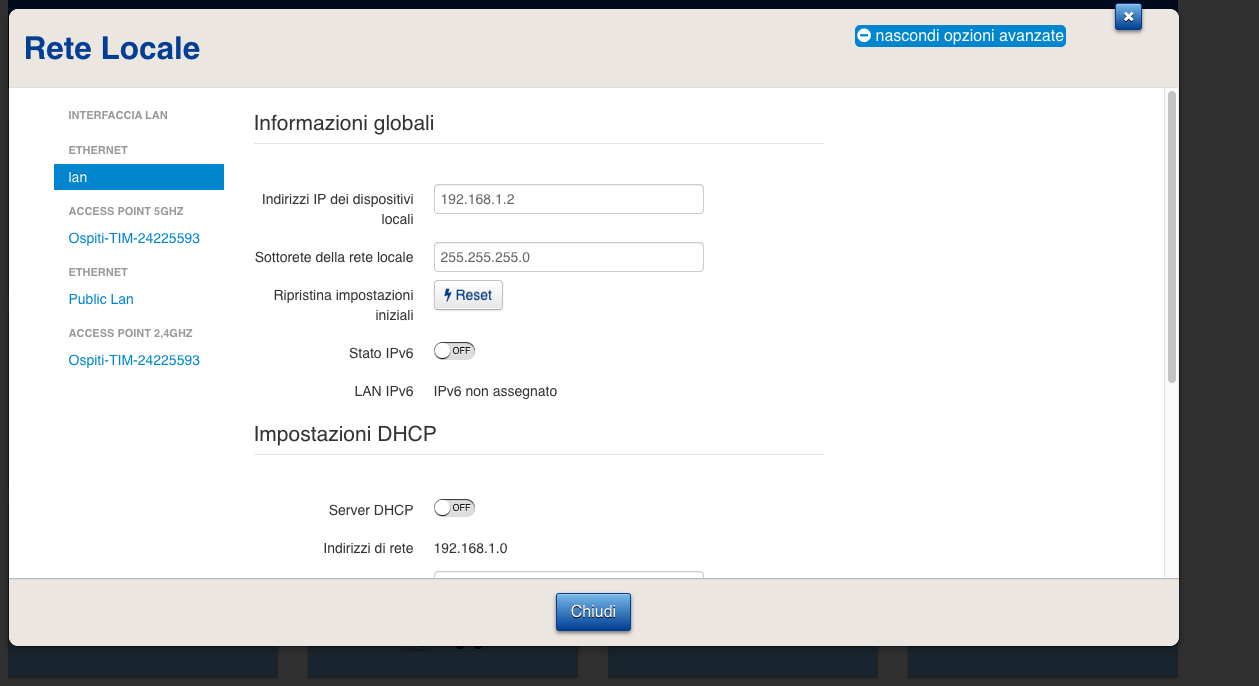Screen dimensions: 1259x686
Task: Select the lan Ethernet interface
Action: pyautogui.click(x=138, y=177)
